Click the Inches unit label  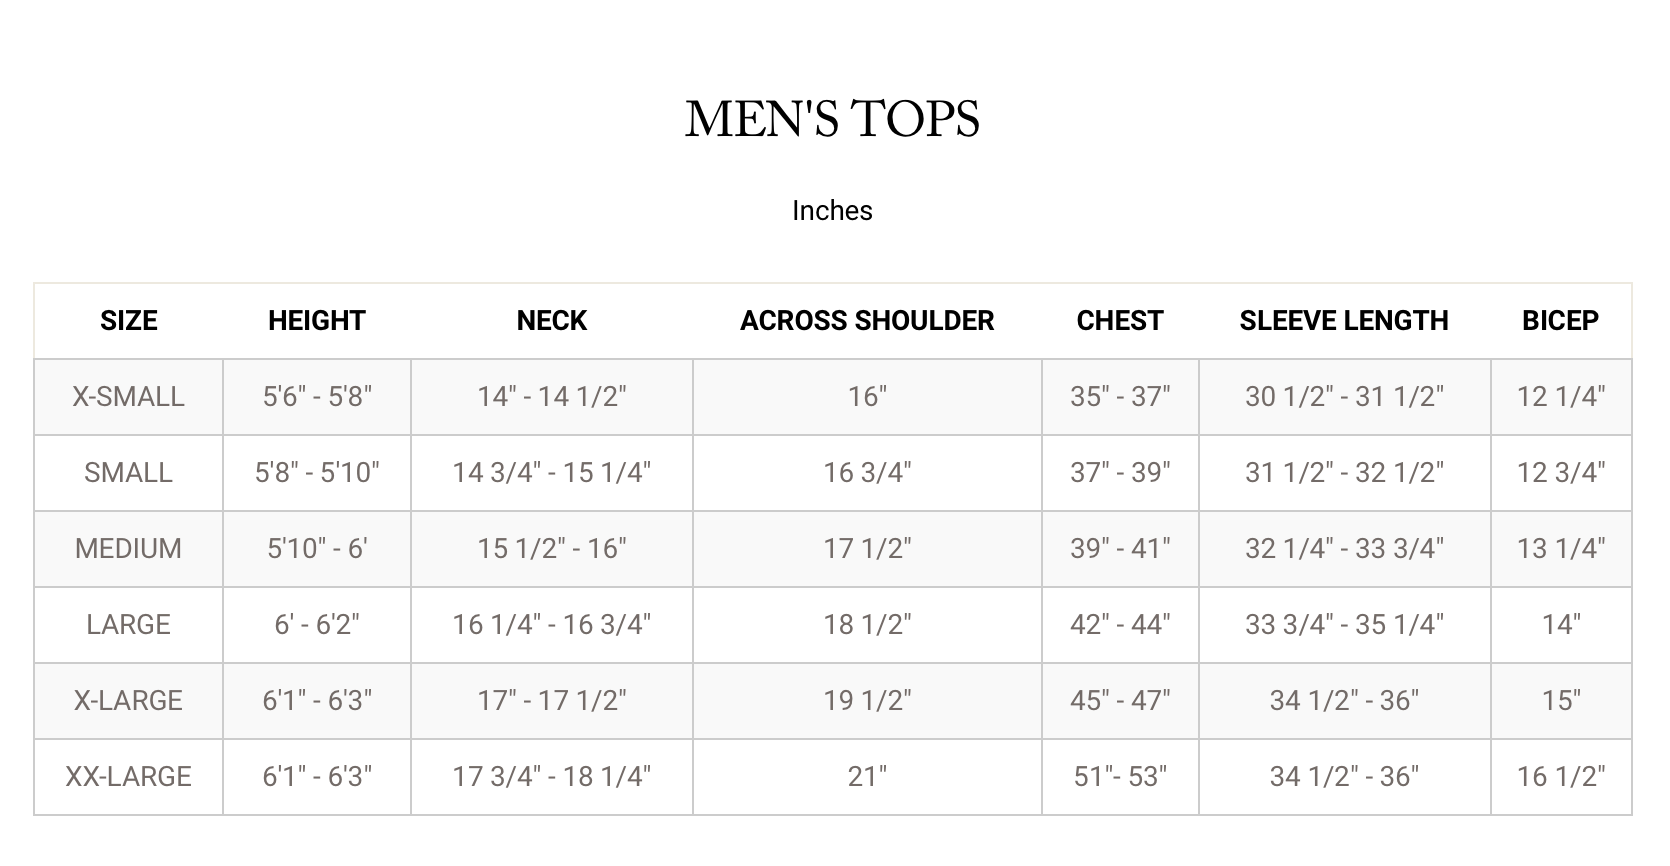click(x=832, y=211)
